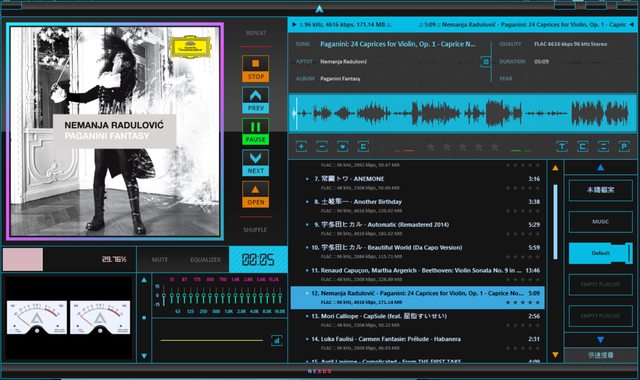Click the left VU meter
The width and height of the screenshot is (640, 380).
[x=37, y=318]
